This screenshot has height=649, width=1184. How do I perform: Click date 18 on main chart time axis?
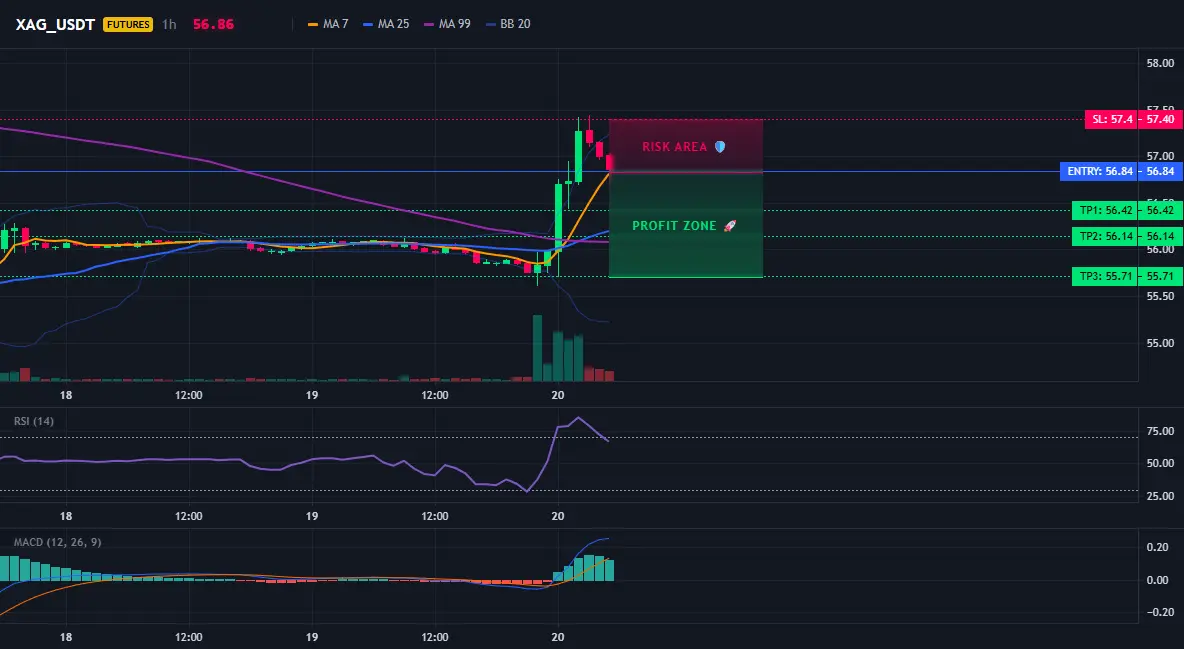coord(66,395)
